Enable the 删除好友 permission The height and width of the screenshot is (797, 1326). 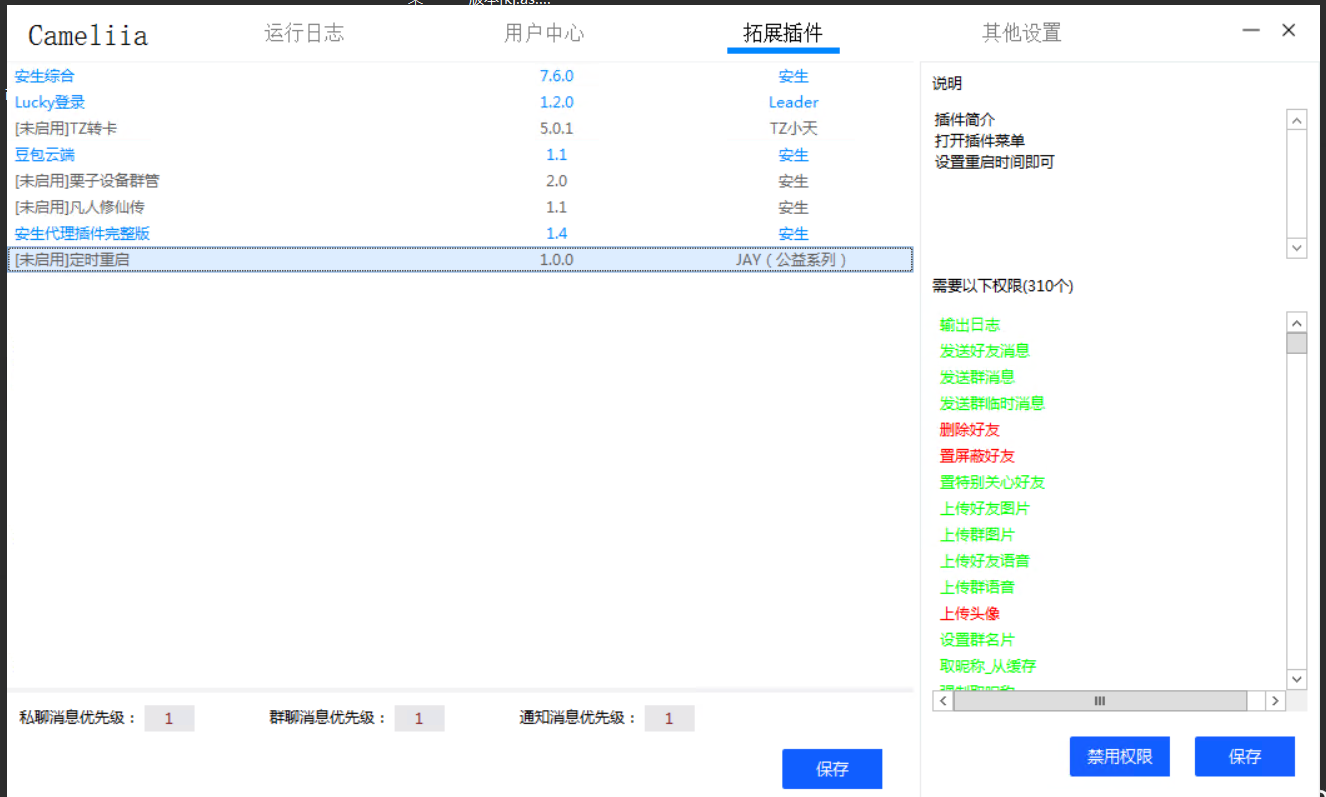point(969,429)
